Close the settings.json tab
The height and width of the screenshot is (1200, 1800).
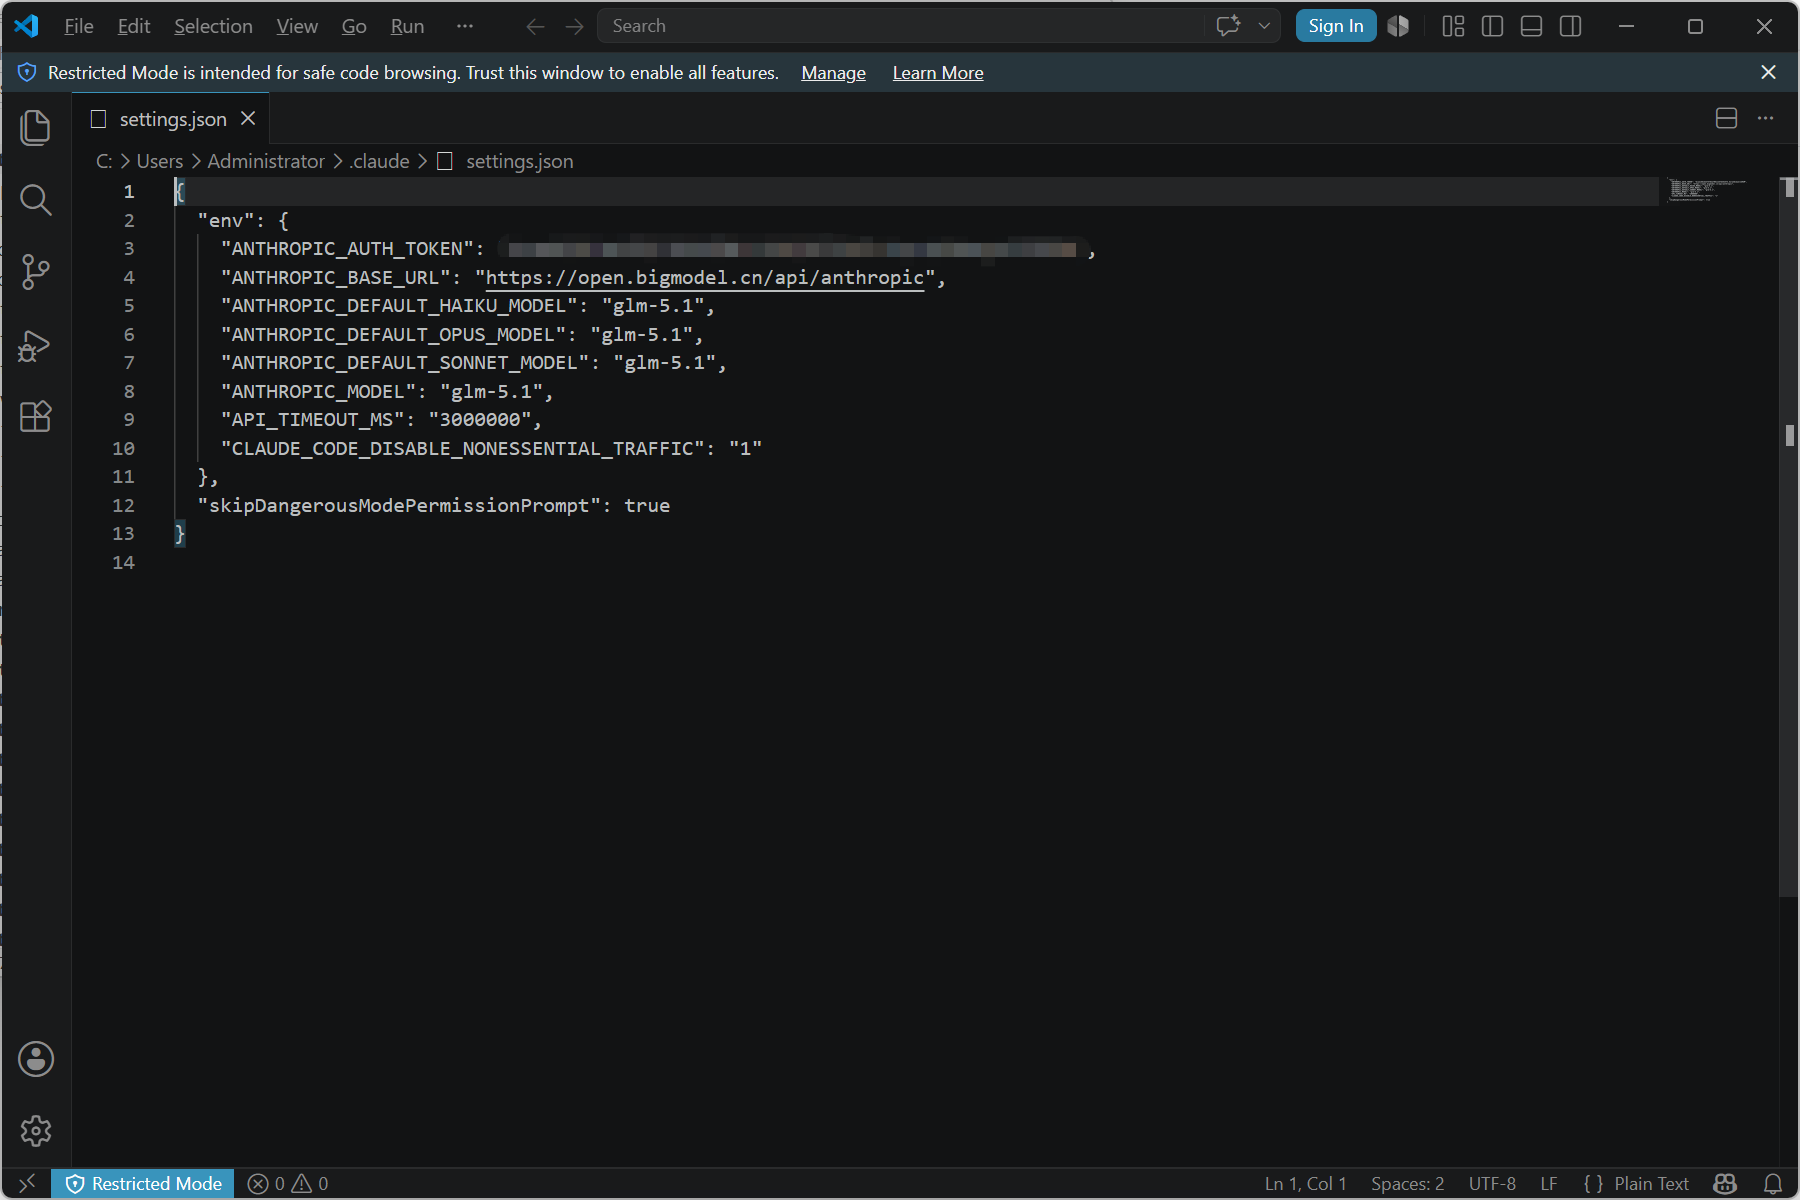tap(248, 118)
